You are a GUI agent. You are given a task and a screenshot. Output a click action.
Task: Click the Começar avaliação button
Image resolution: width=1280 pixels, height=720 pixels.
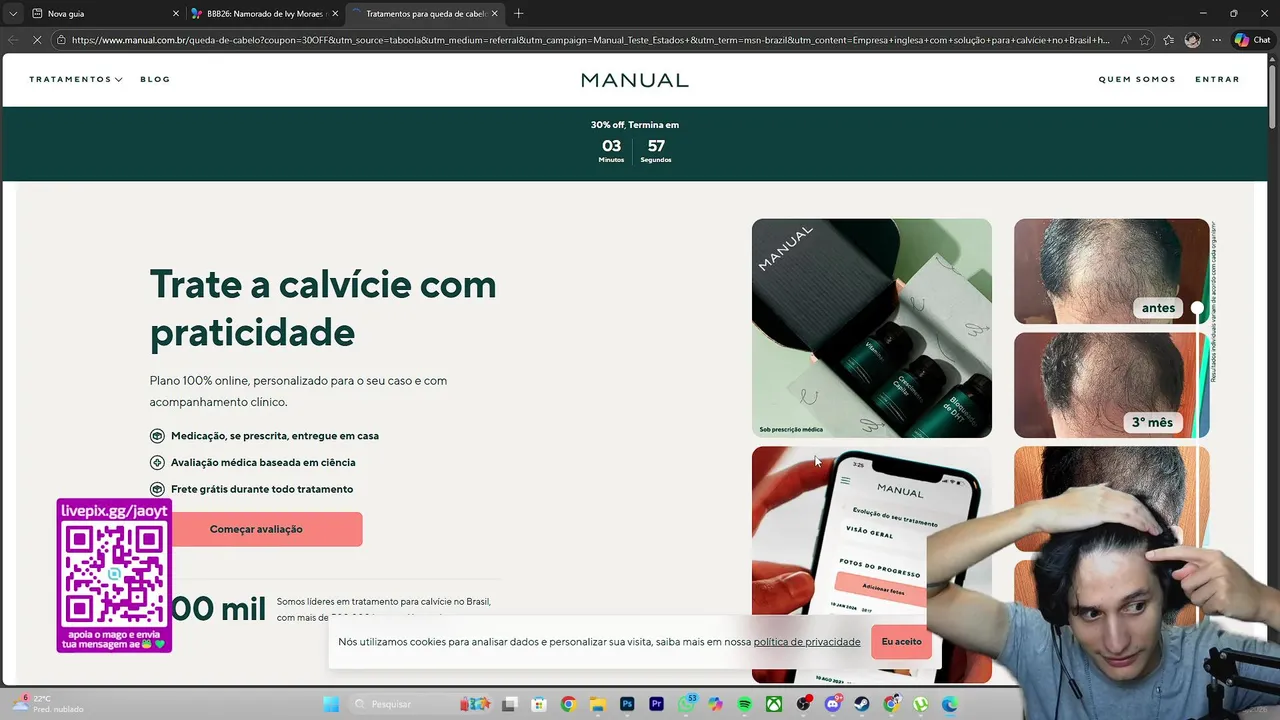pyautogui.click(x=256, y=529)
